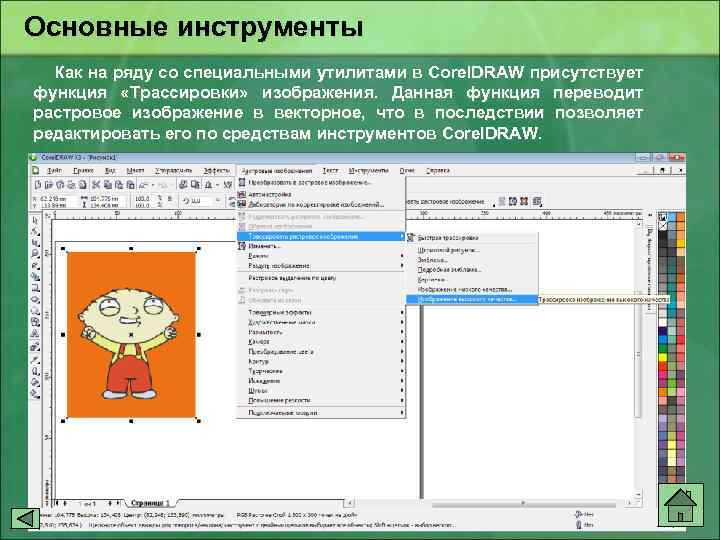Open the Файл menu

54,170
